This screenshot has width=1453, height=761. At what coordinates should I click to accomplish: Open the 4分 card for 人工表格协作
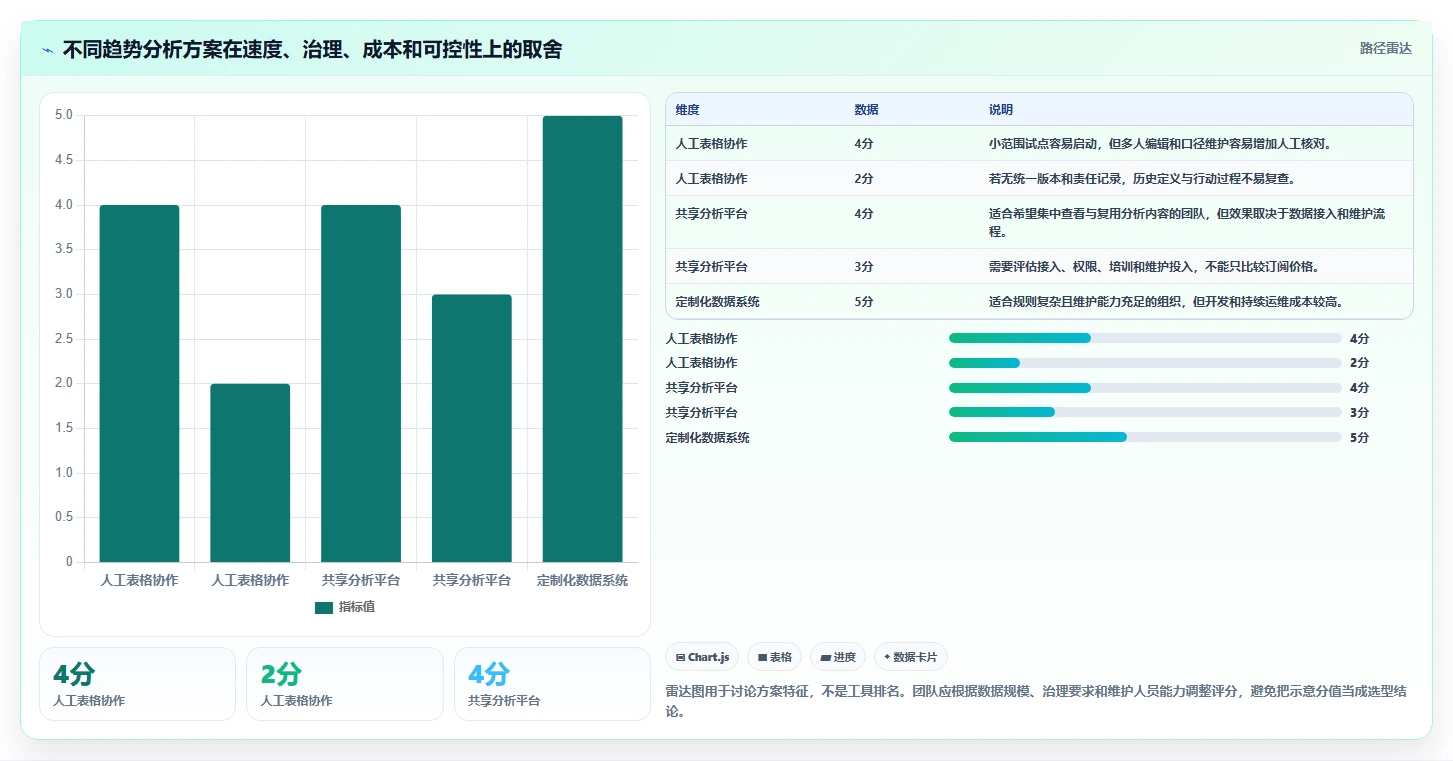(137, 684)
